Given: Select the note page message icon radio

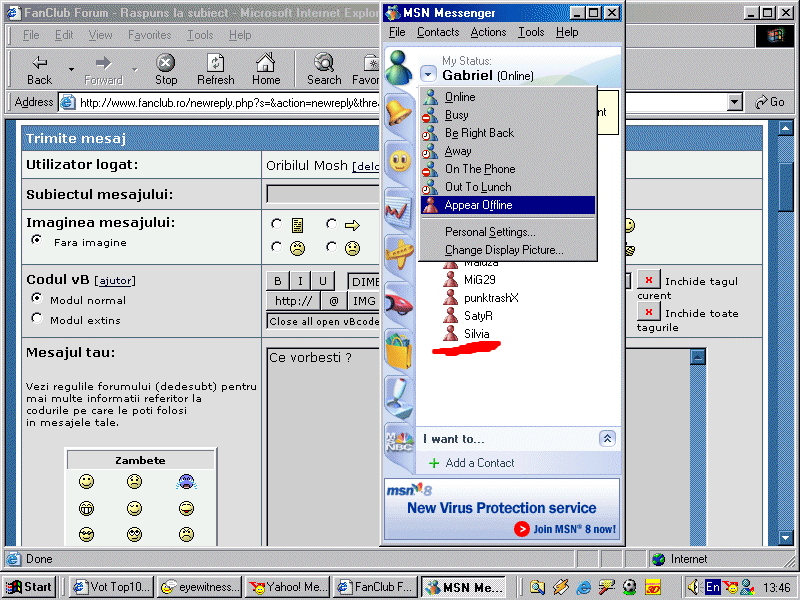Looking at the screenshot, I should 277,223.
